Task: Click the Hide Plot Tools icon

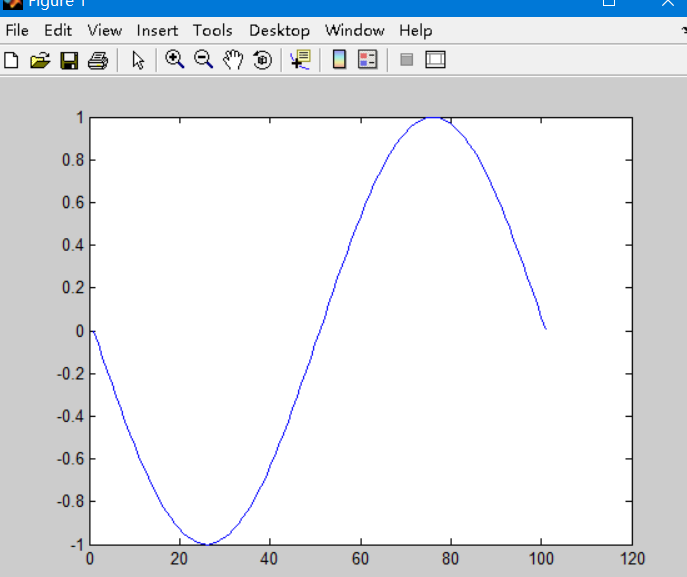Action: [407, 60]
